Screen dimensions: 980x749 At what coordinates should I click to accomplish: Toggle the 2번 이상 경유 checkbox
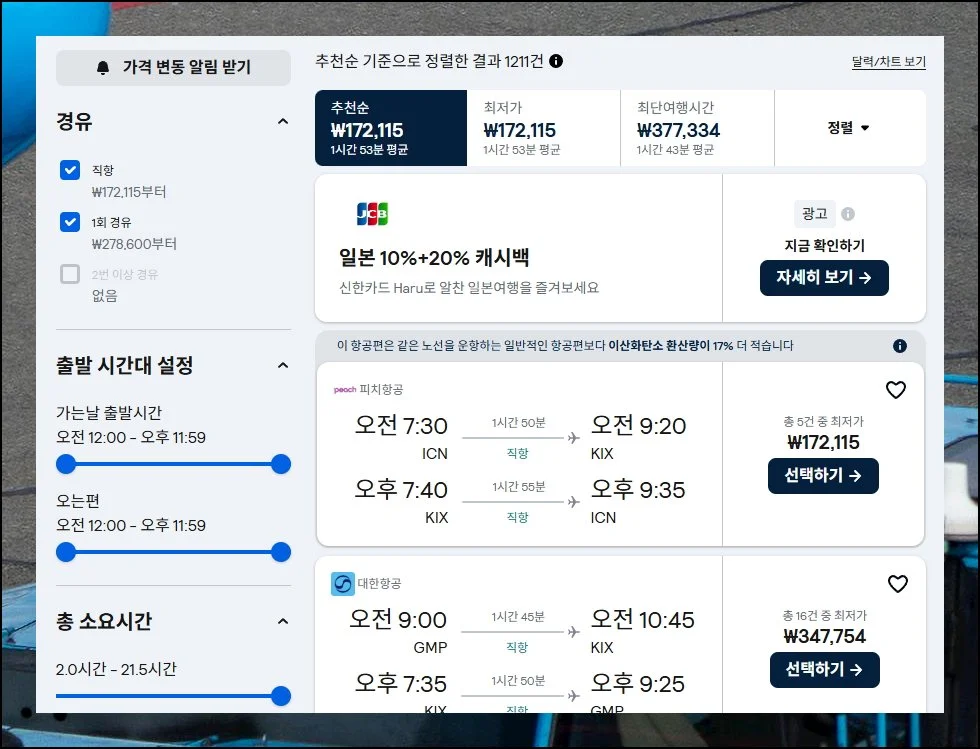pyautogui.click(x=70, y=274)
